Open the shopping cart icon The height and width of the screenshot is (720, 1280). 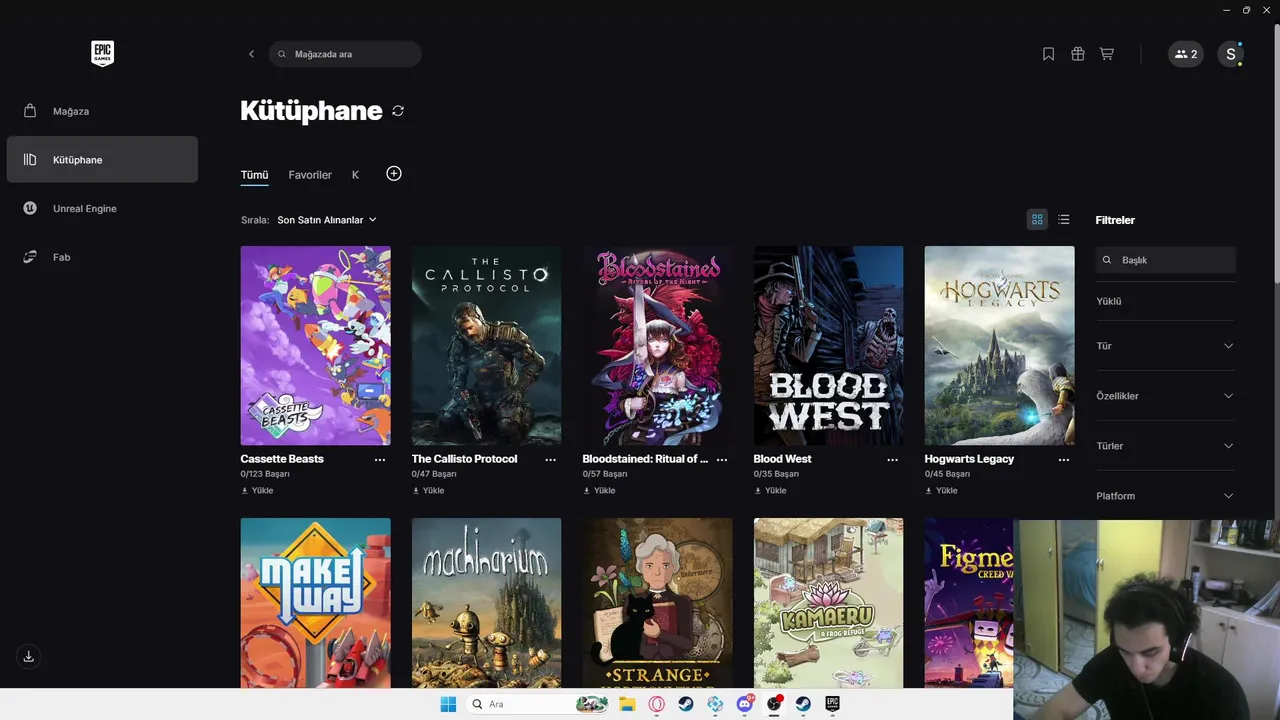[x=1107, y=54]
